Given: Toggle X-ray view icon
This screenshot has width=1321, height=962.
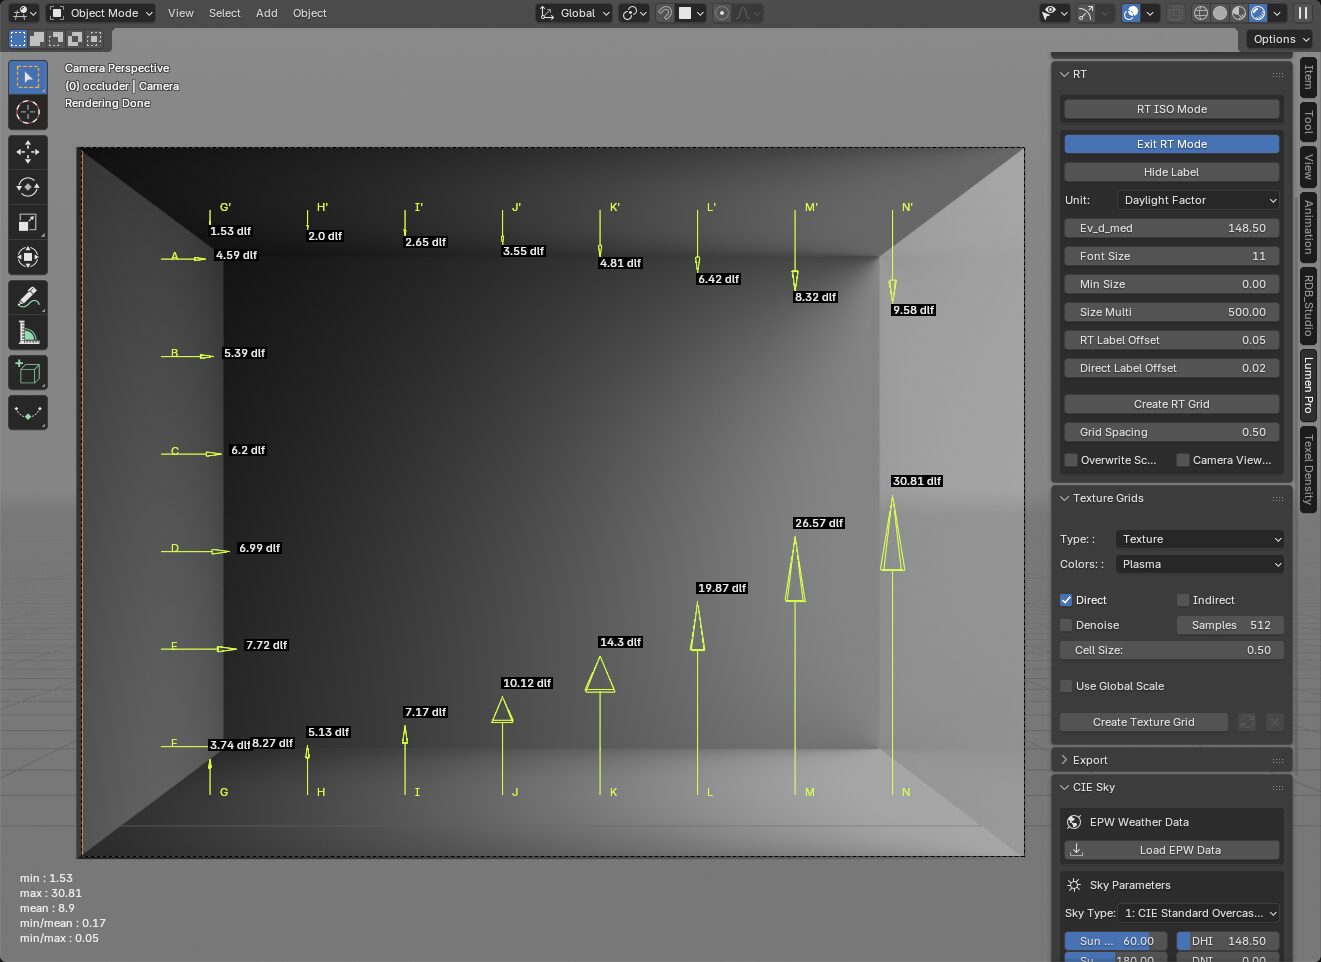Looking at the screenshot, I should (x=1176, y=13).
